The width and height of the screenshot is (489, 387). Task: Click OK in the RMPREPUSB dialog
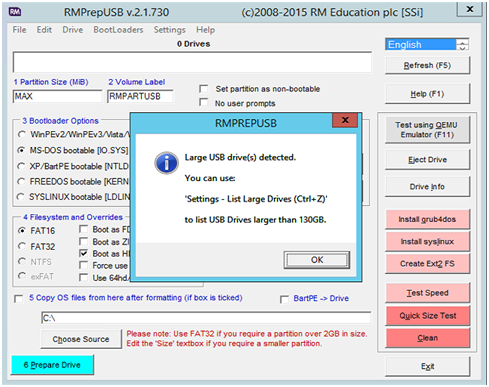click(x=317, y=260)
